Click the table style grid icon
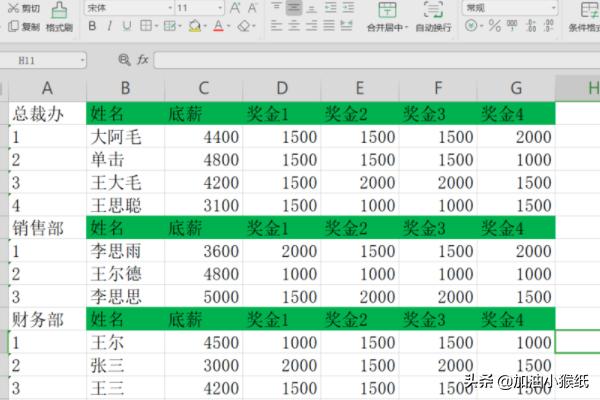The width and height of the screenshot is (600, 400). coord(169,26)
